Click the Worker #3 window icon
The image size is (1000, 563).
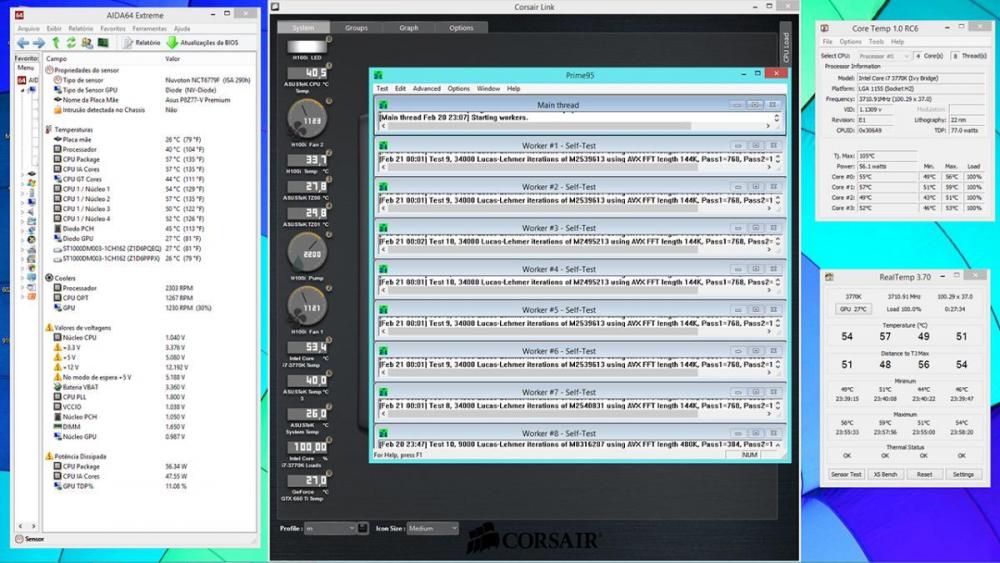(x=383, y=228)
